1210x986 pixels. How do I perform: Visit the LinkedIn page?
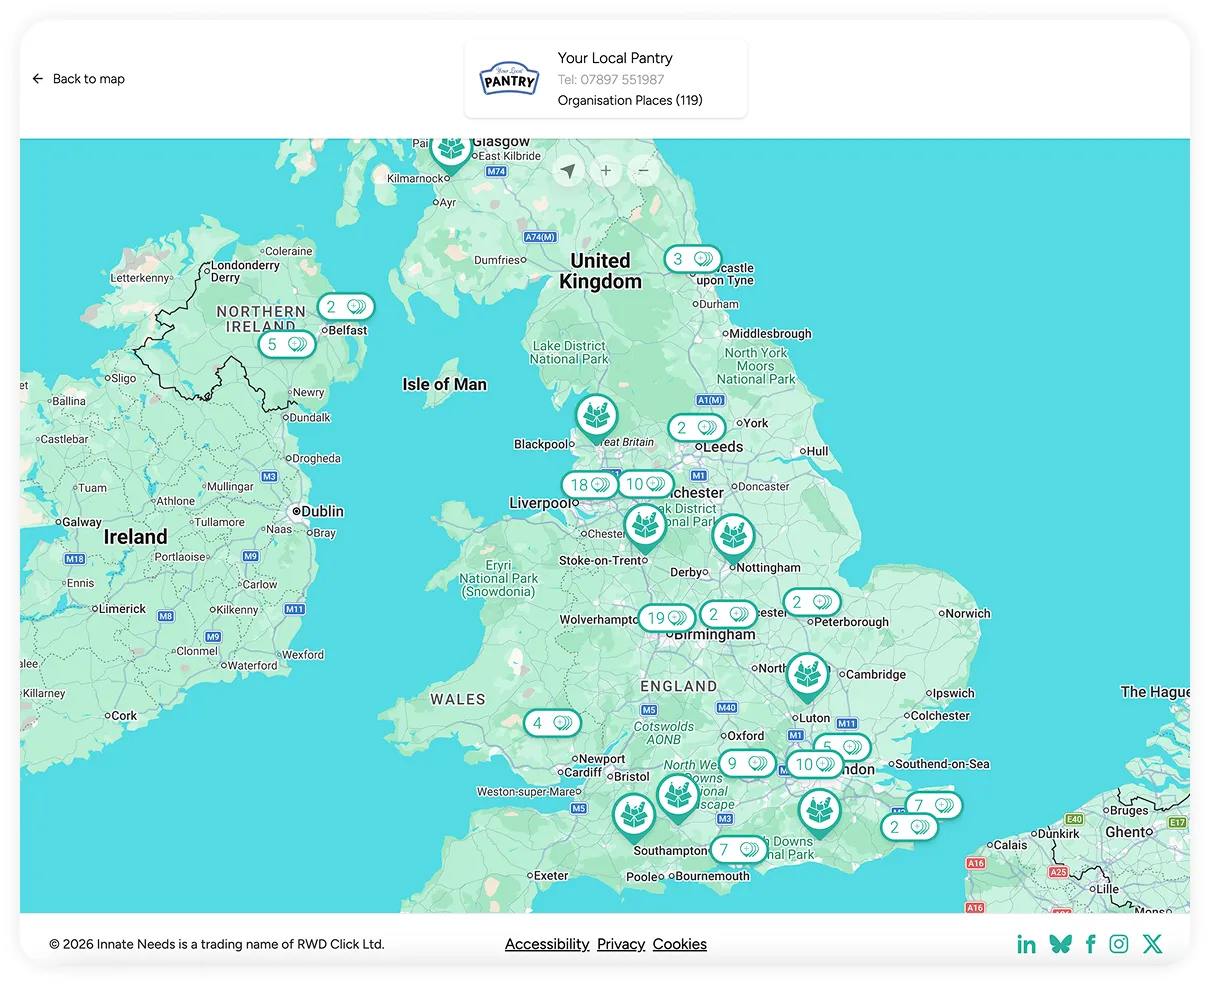tap(1027, 944)
